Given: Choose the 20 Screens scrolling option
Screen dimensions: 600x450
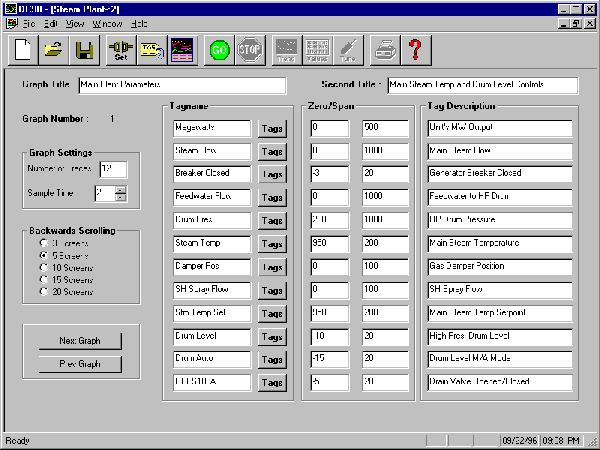Looking at the screenshot, I should point(43,292).
